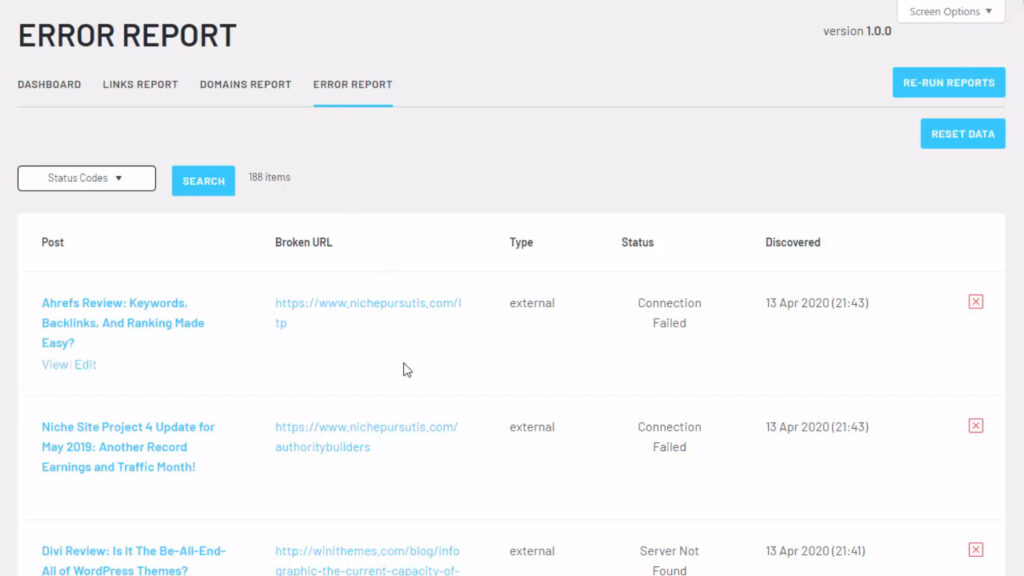Expand Screen Options panel
This screenshot has height=576, width=1024.
tap(951, 11)
